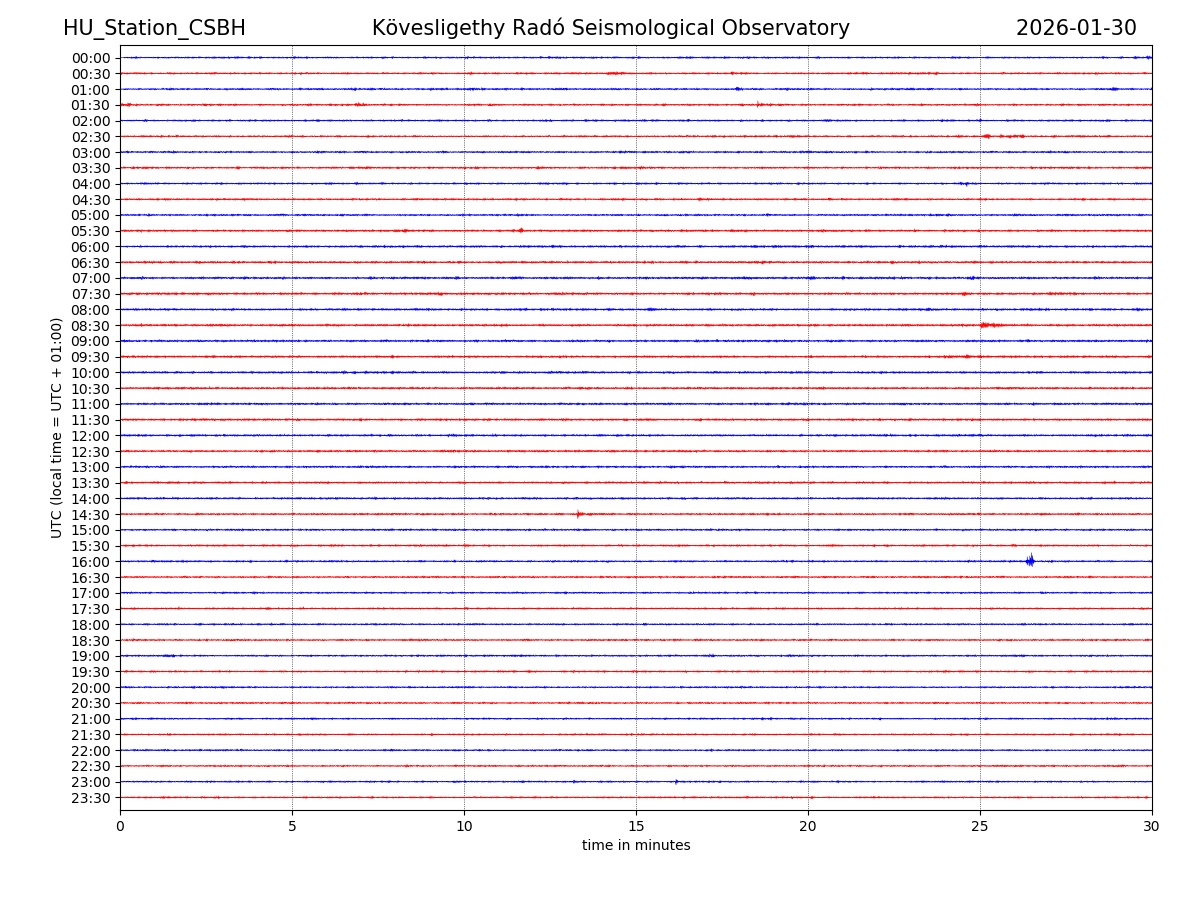Click the 30 minute tick label
This screenshot has height=900, width=1200.
point(1152,826)
